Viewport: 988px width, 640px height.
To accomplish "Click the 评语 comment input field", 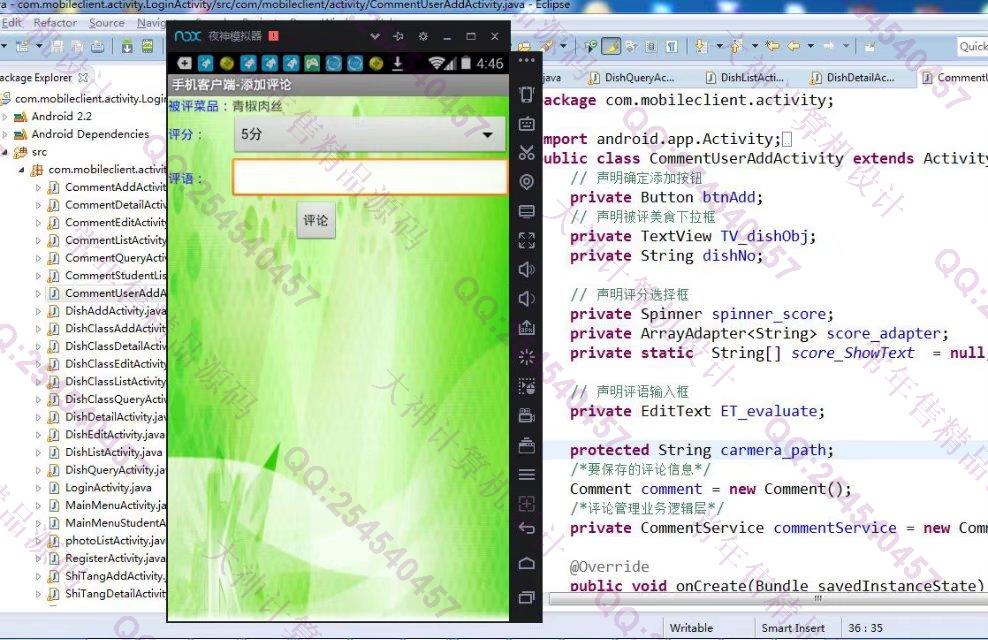I will click(x=370, y=177).
